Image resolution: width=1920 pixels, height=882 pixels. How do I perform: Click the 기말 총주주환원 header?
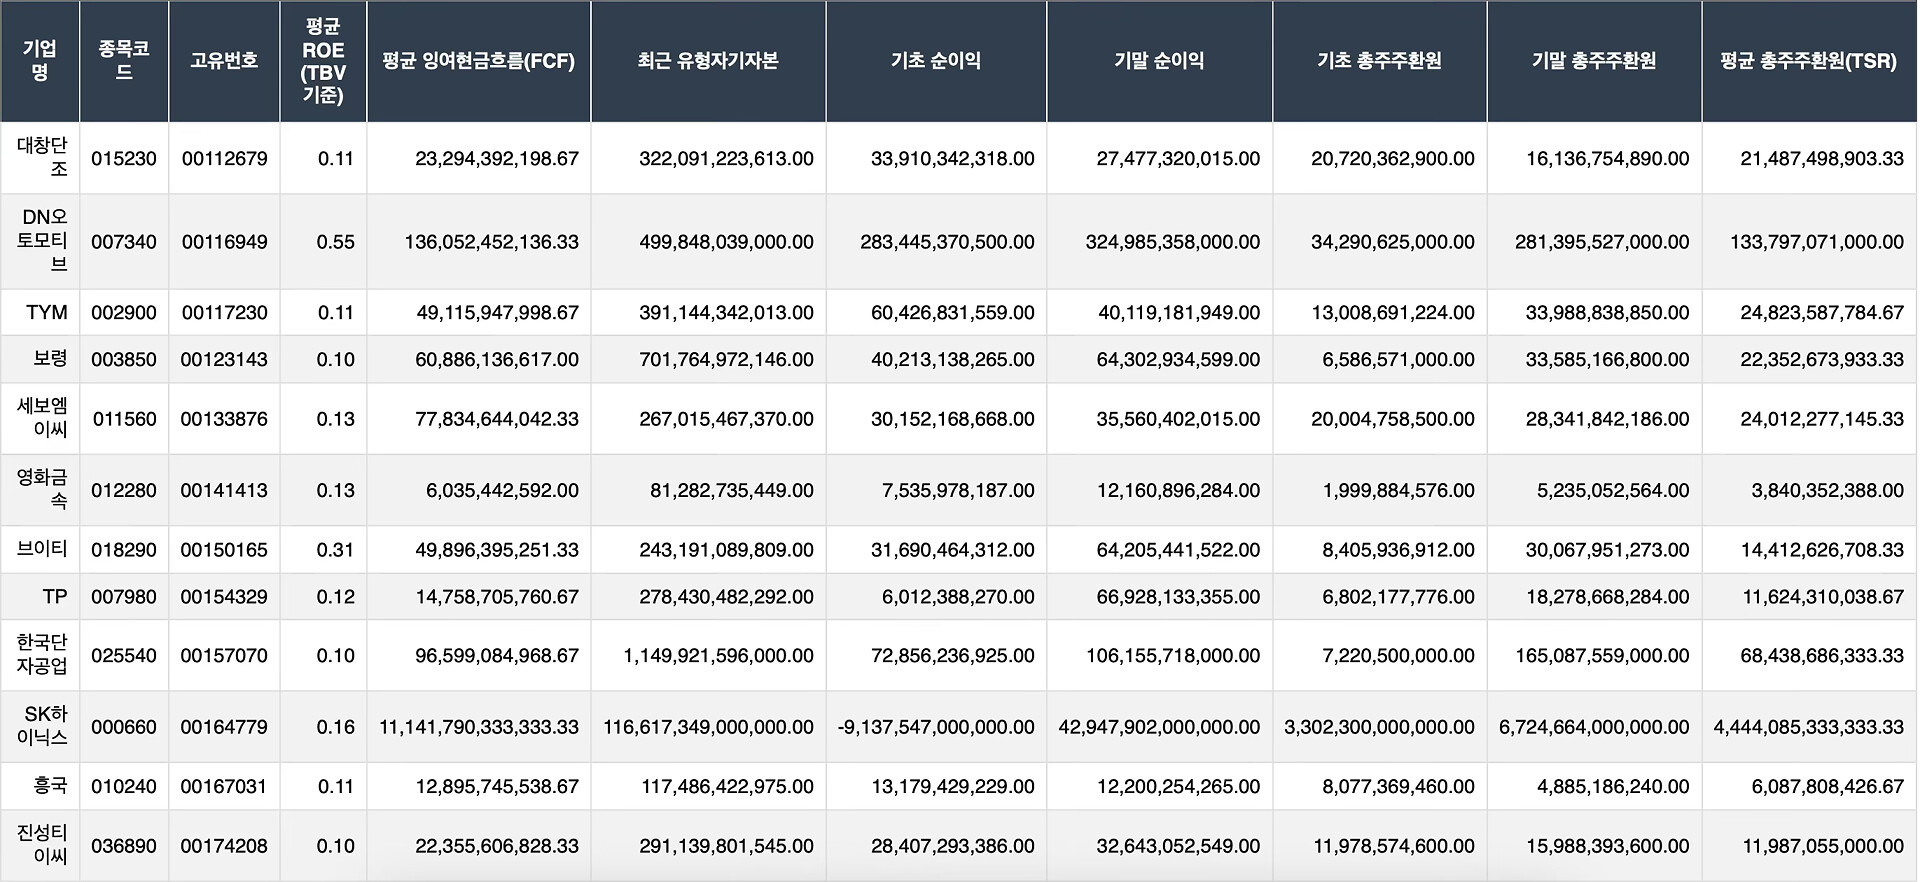tap(1594, 61)
